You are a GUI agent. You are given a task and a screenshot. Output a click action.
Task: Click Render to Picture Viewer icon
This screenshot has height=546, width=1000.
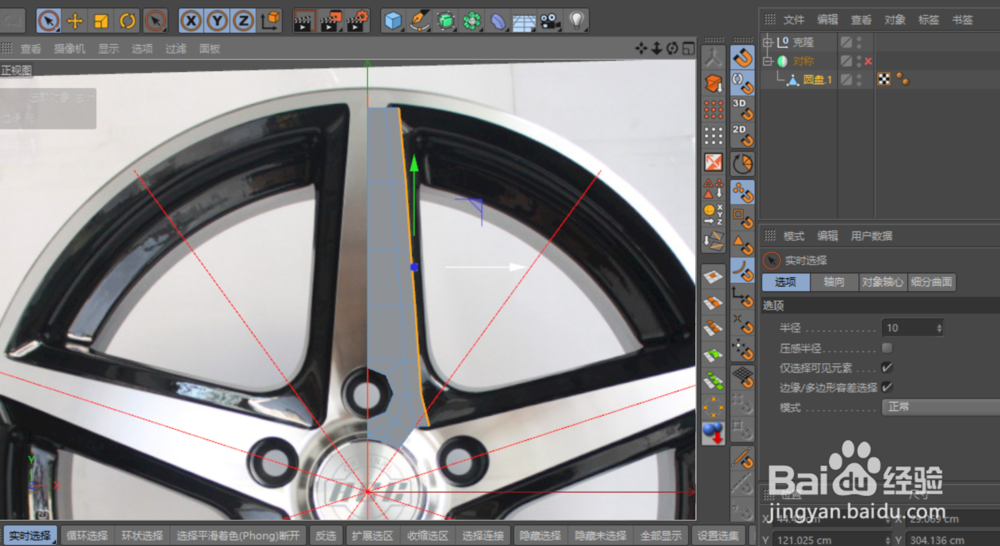coord(331,21)
